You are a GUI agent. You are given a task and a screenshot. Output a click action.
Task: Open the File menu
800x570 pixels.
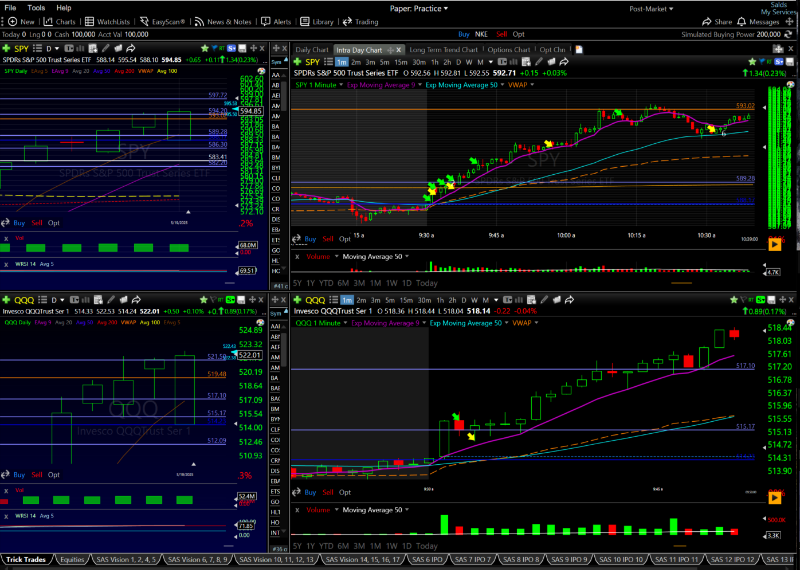tap(10, 8)
